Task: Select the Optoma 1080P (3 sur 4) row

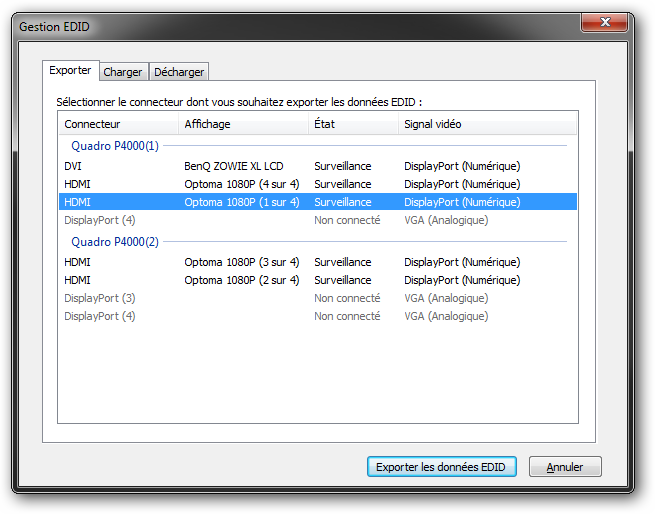Action: [240, 262]
